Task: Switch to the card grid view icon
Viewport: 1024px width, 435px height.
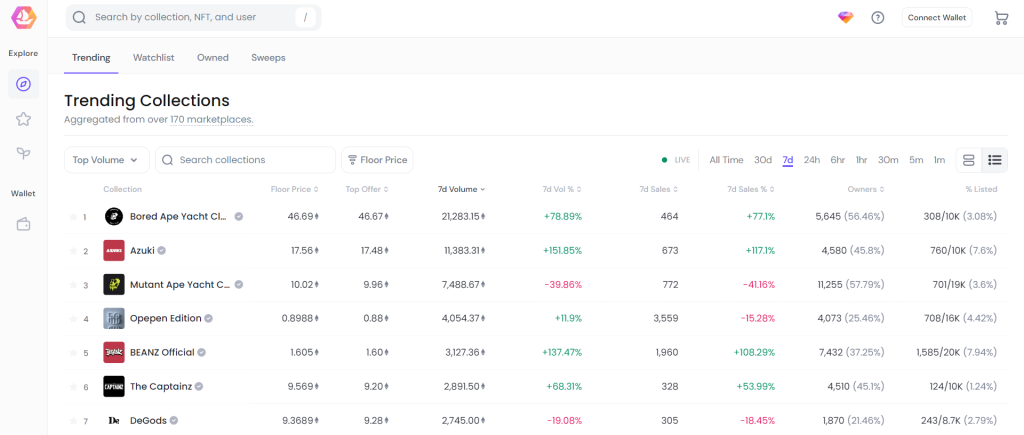Action: click(x=968, y=160)
